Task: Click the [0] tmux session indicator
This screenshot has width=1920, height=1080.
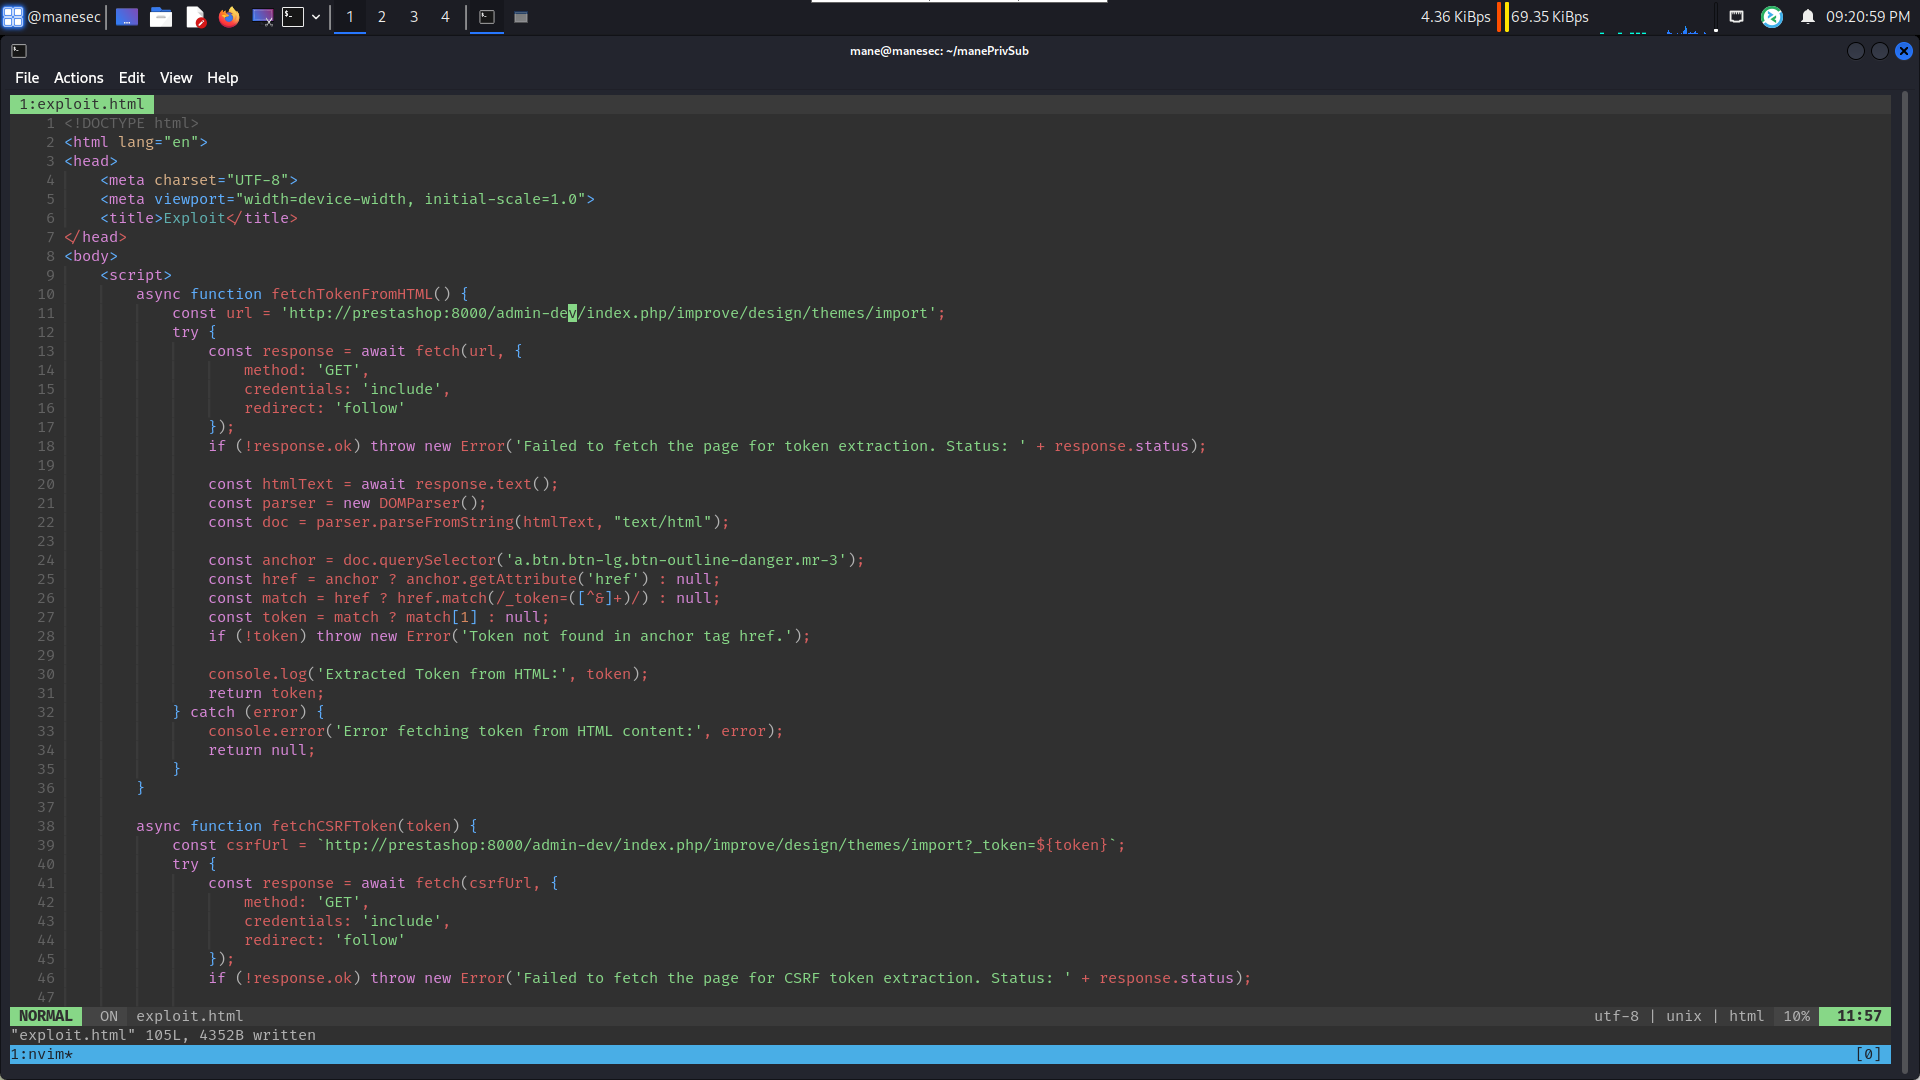Action: (1868, 1054)
